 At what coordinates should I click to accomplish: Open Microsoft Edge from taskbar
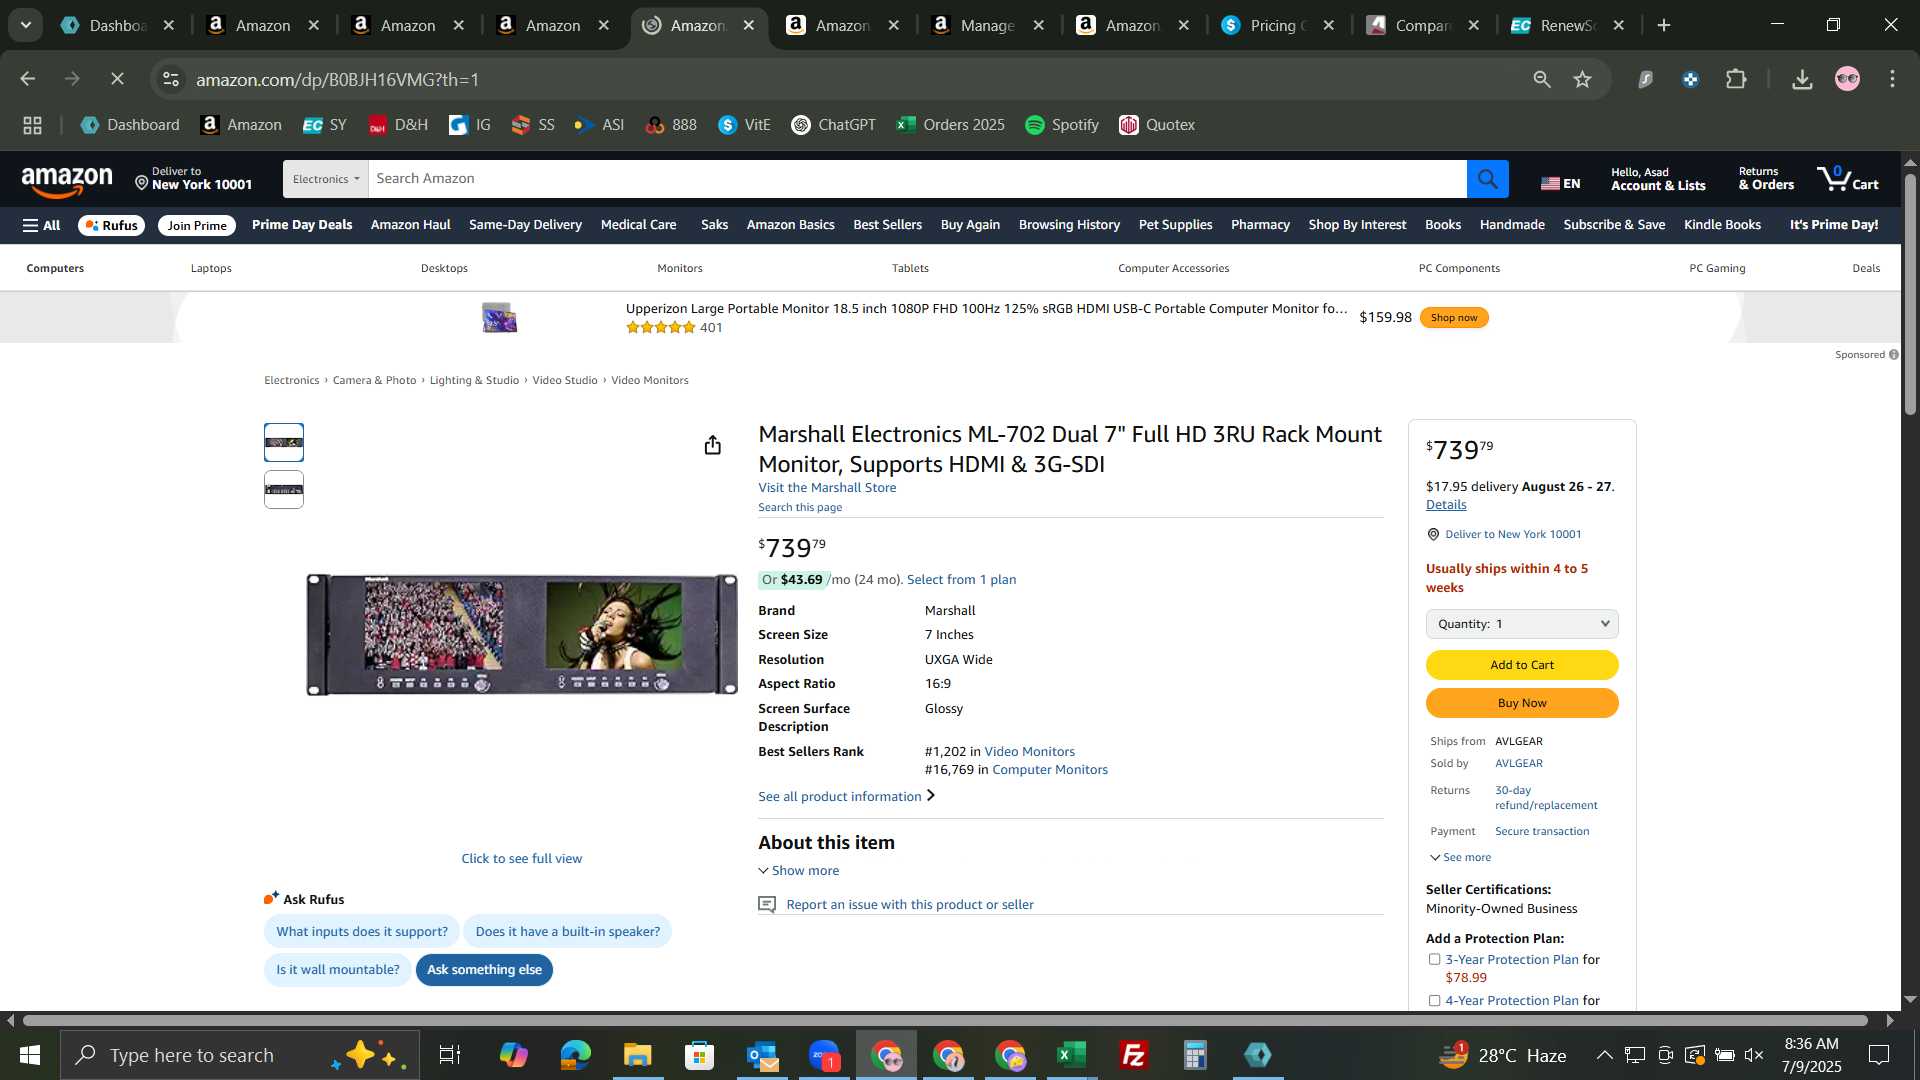(x=575, y=1055)
